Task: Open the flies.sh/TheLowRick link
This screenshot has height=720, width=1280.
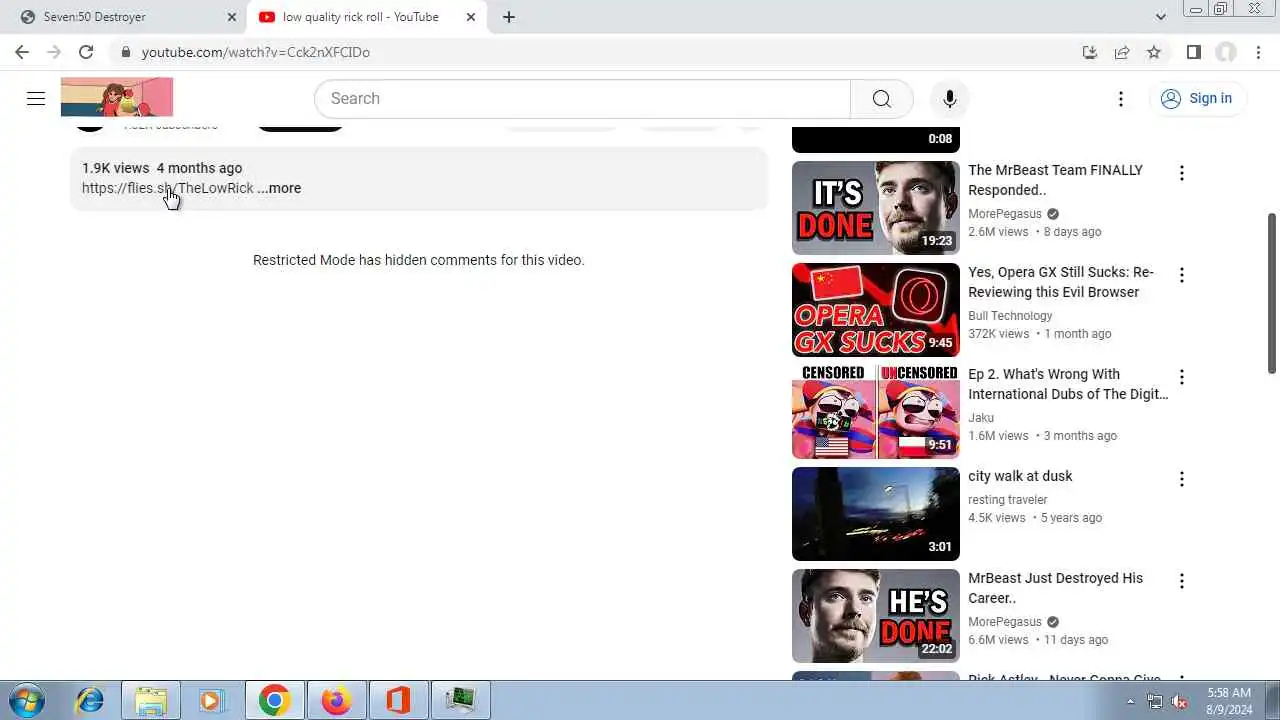Action: [x=168, y=188]
